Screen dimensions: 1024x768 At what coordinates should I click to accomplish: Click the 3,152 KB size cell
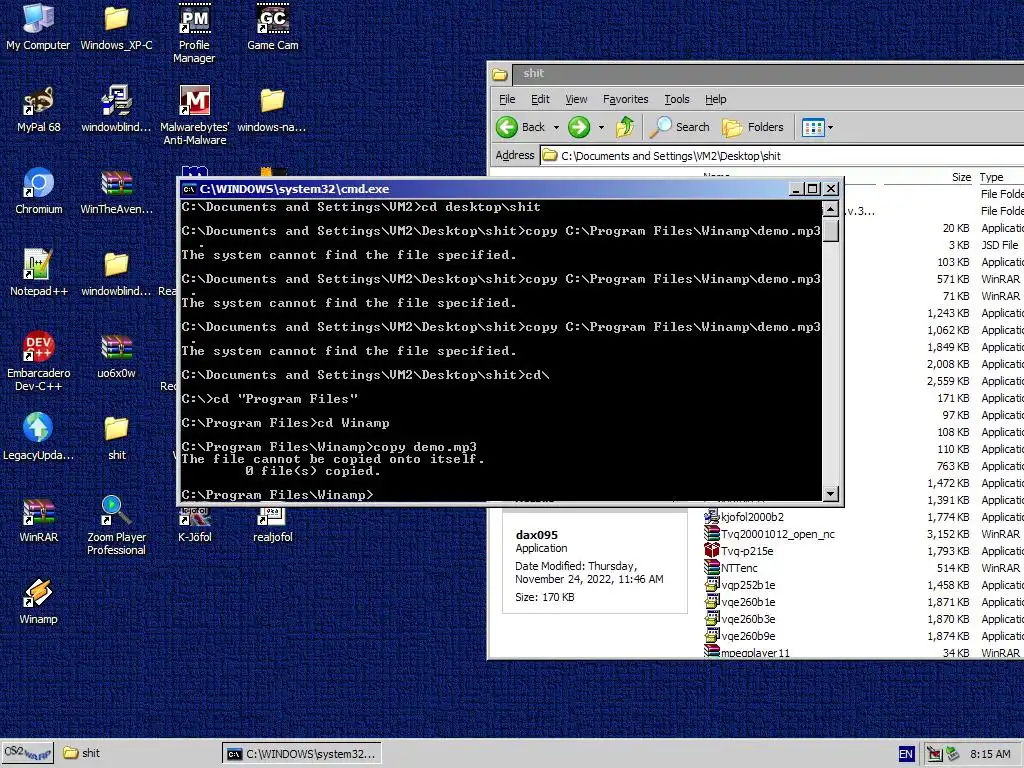point(948,534)
